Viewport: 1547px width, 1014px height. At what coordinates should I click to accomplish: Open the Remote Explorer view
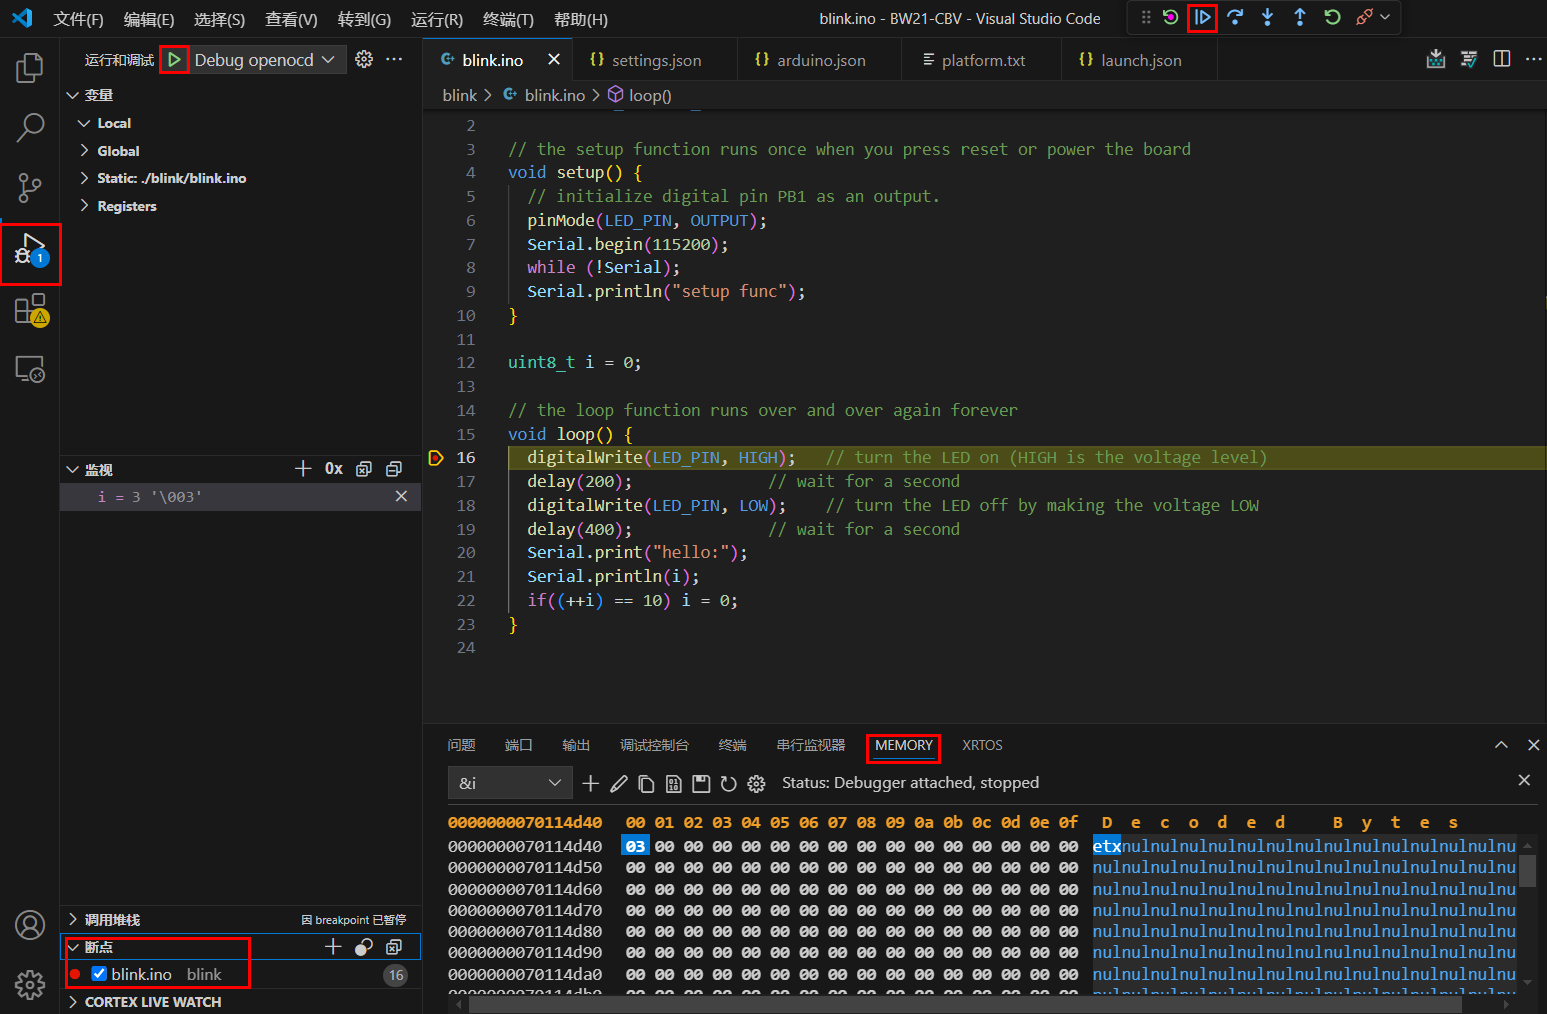tap(30, 370)
